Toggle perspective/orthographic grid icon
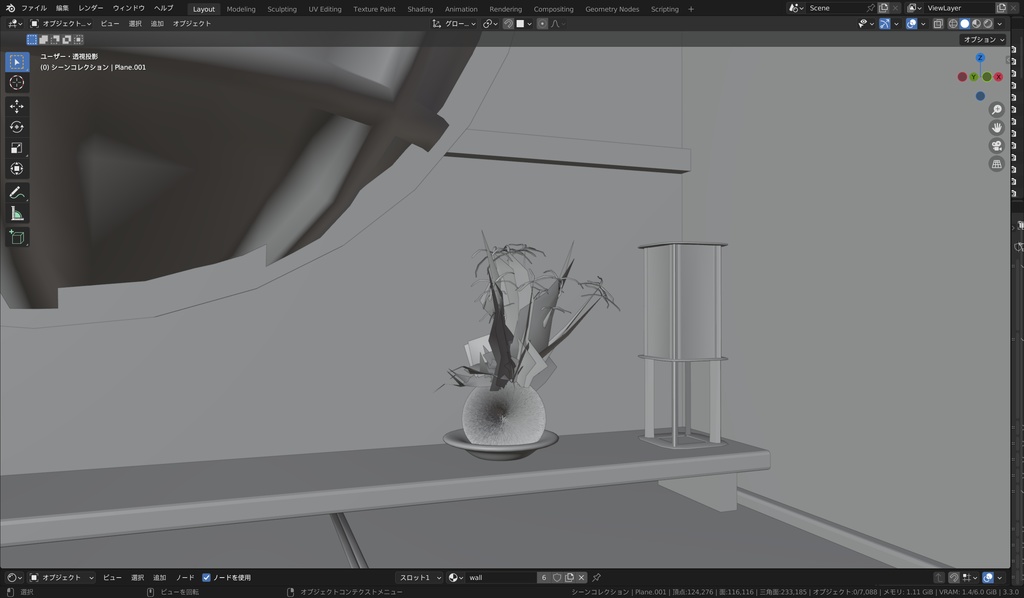 coord(997,164)
